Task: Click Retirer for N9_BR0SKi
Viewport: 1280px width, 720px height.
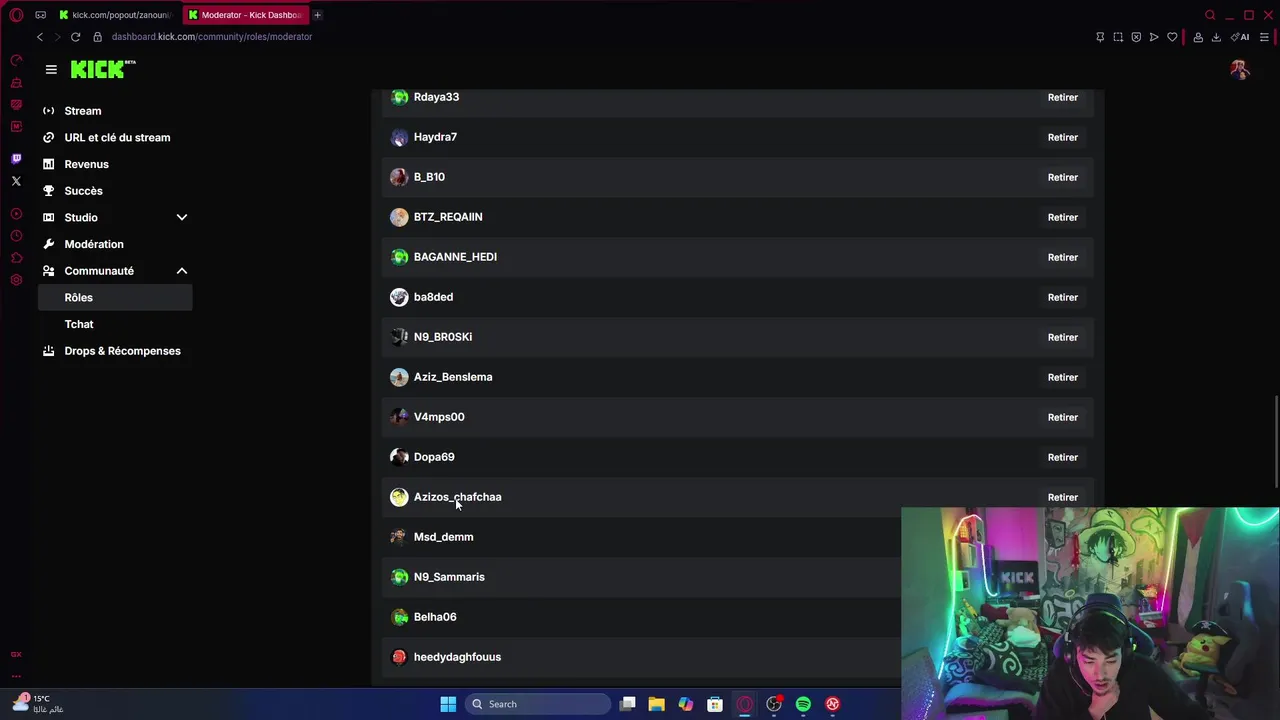Action: coord(1062,337)
